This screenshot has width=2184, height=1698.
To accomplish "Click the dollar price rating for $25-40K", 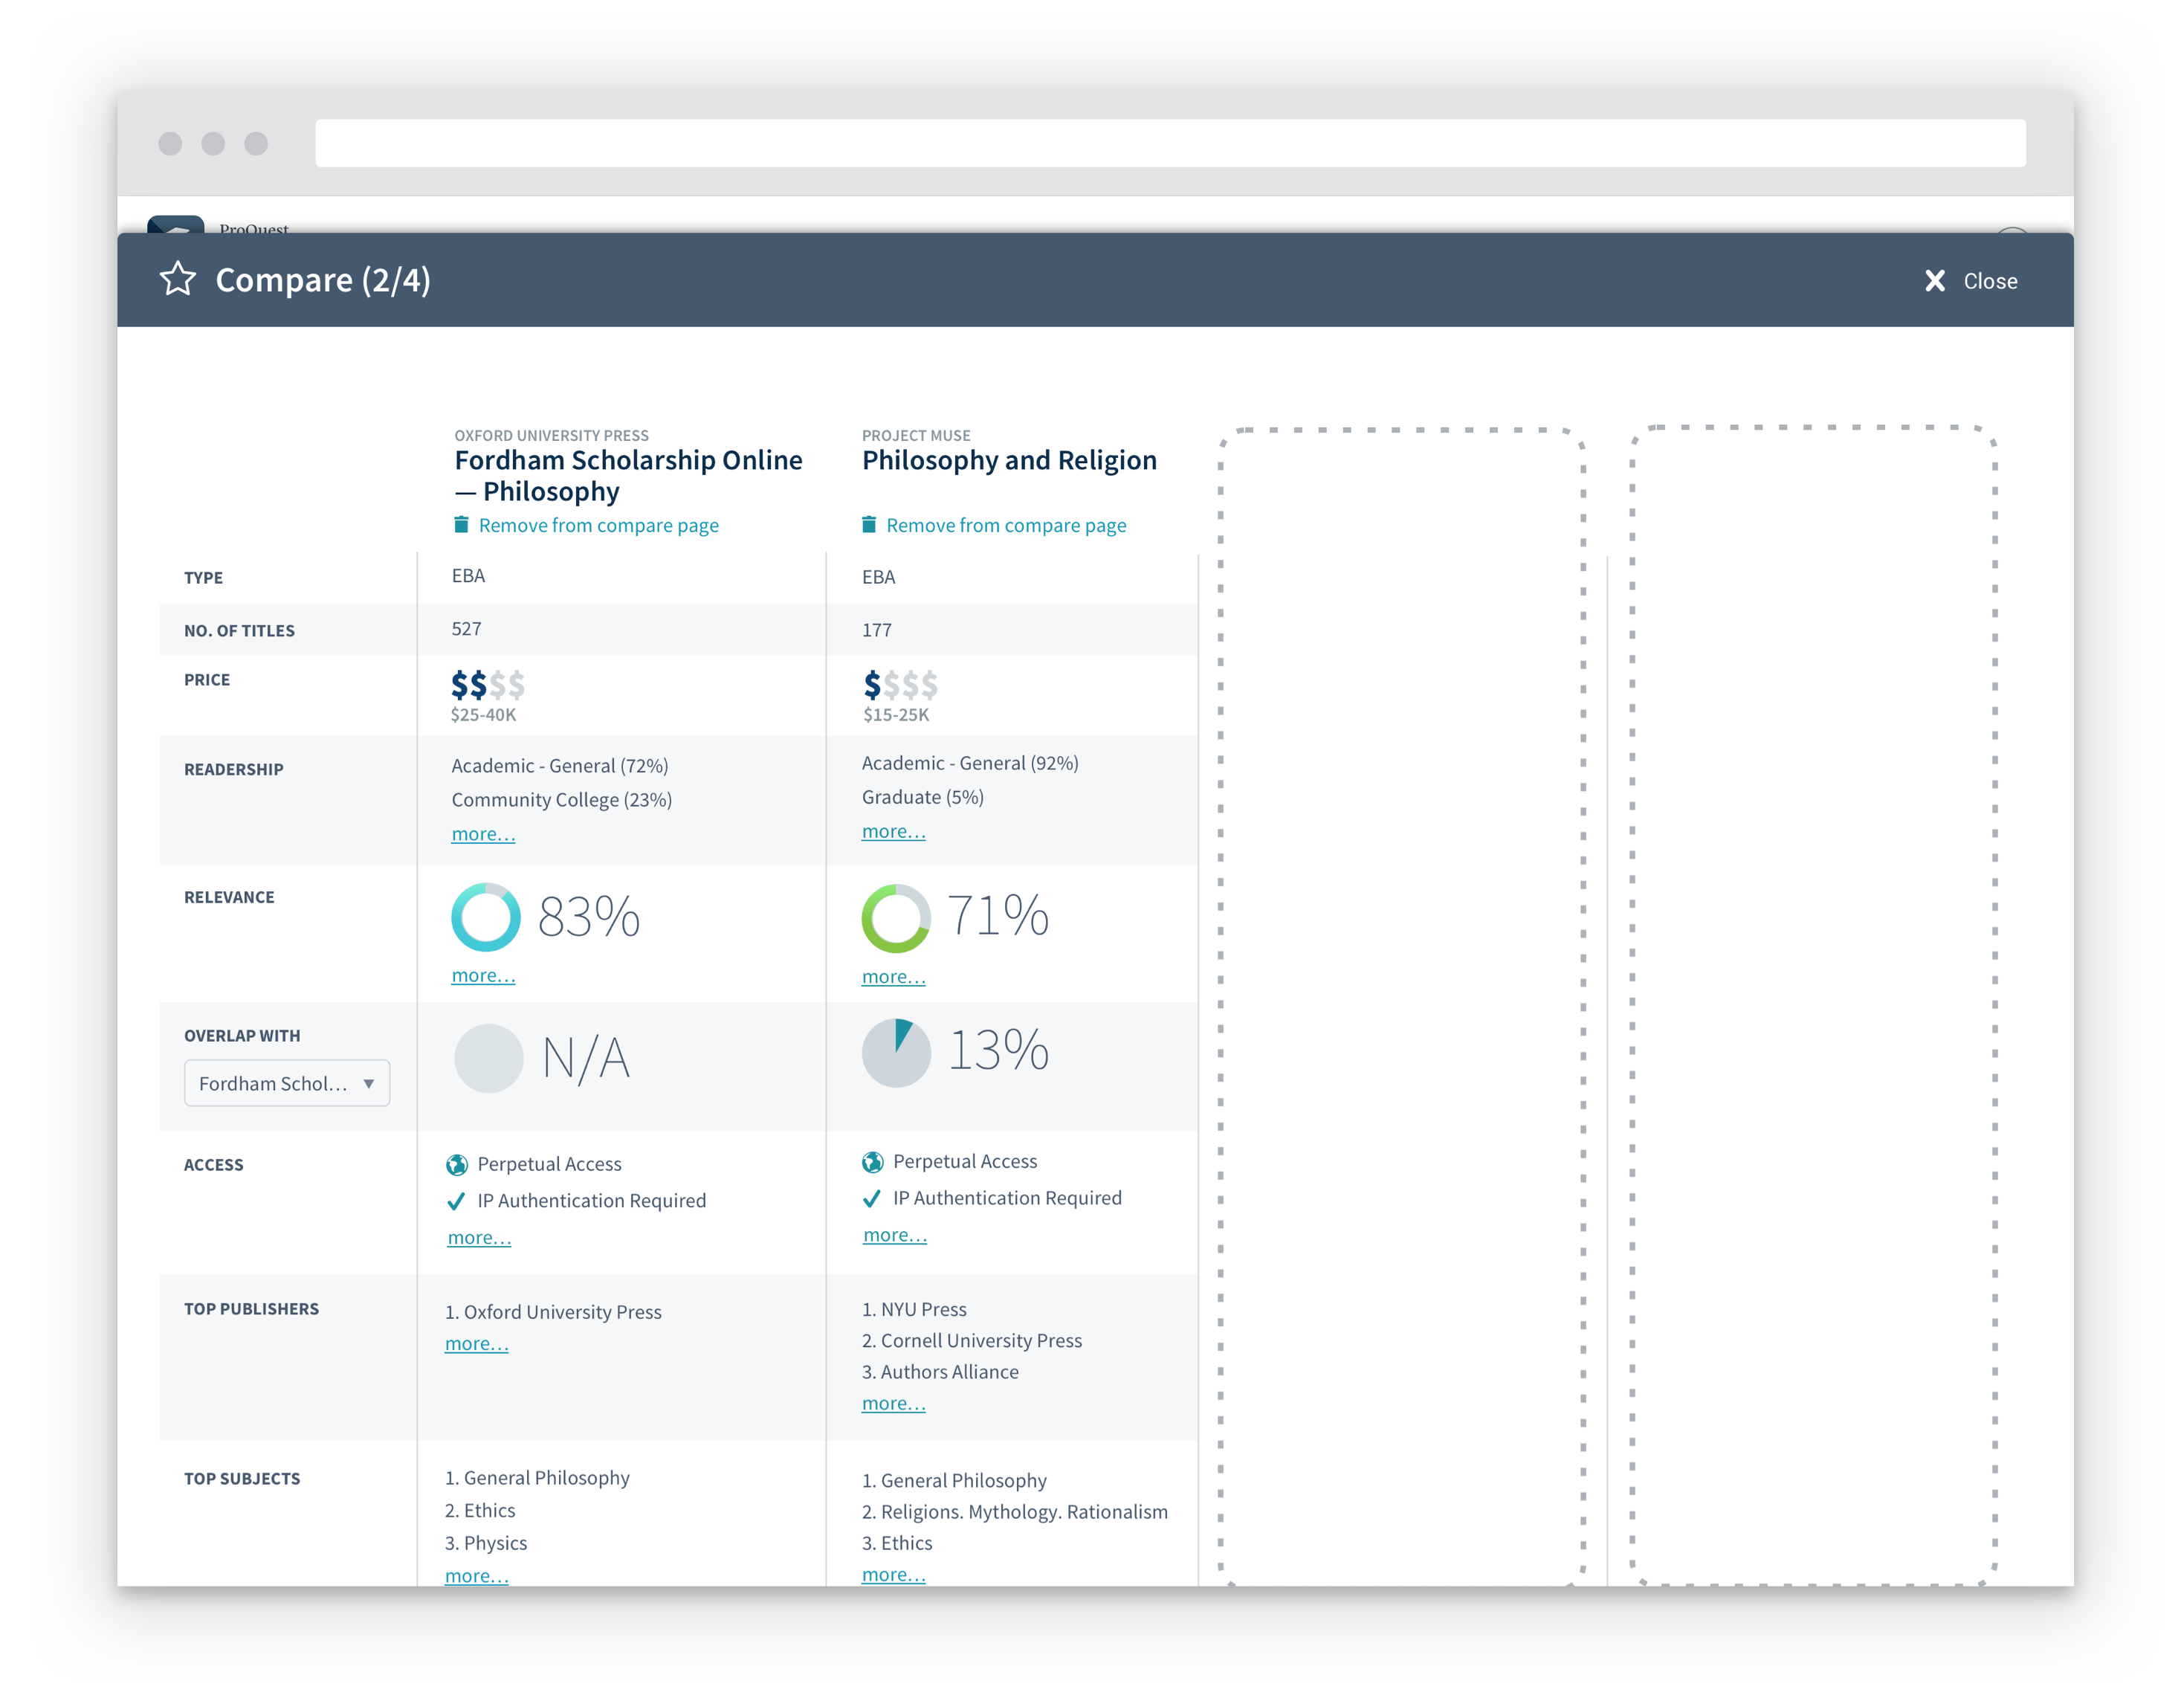I will [x=487, y=685].
